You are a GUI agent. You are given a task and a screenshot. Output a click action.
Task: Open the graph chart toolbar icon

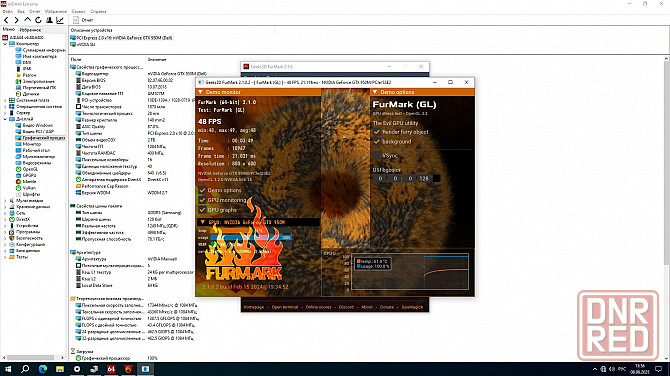click(x=60, y=20)
